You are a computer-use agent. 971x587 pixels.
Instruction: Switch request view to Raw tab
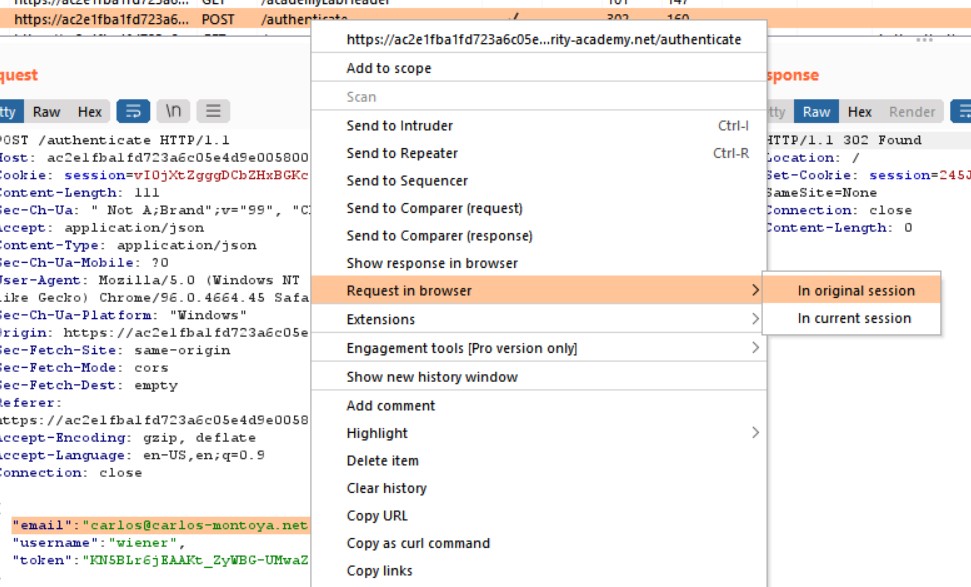[x=46, y=112]
